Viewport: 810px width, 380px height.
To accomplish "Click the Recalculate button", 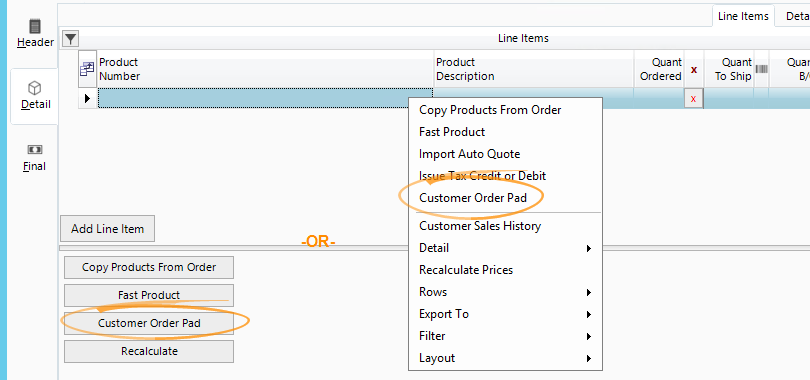I will click(x=149, y=351).
